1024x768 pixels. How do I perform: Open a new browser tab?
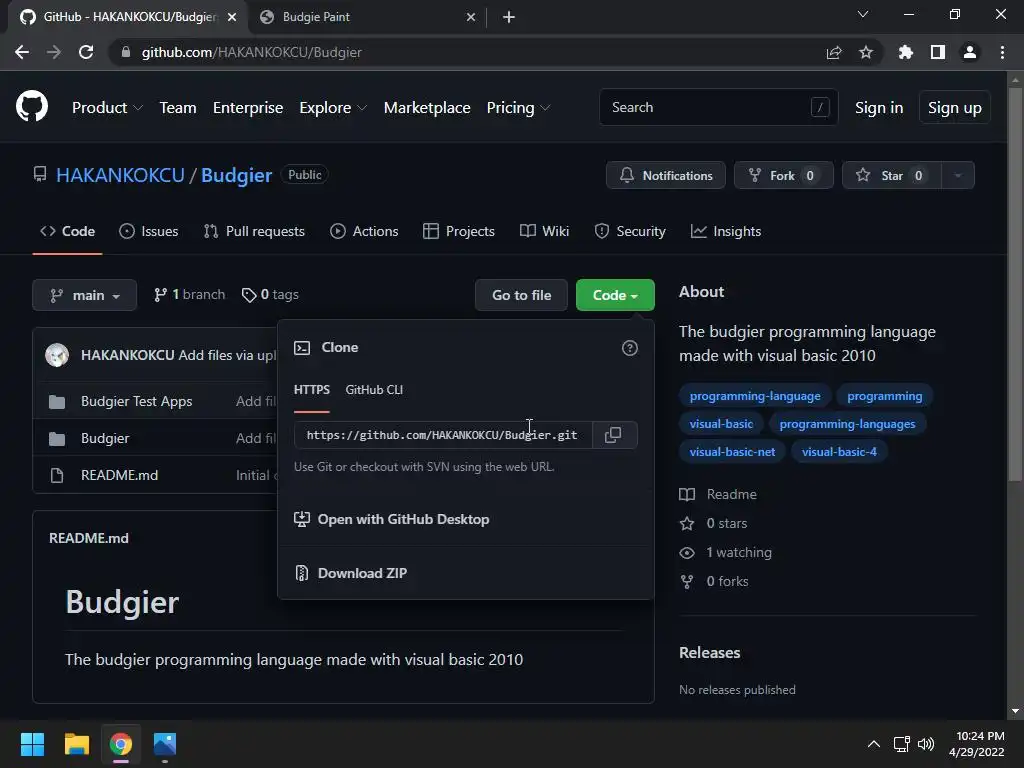(x=509, y=17)
